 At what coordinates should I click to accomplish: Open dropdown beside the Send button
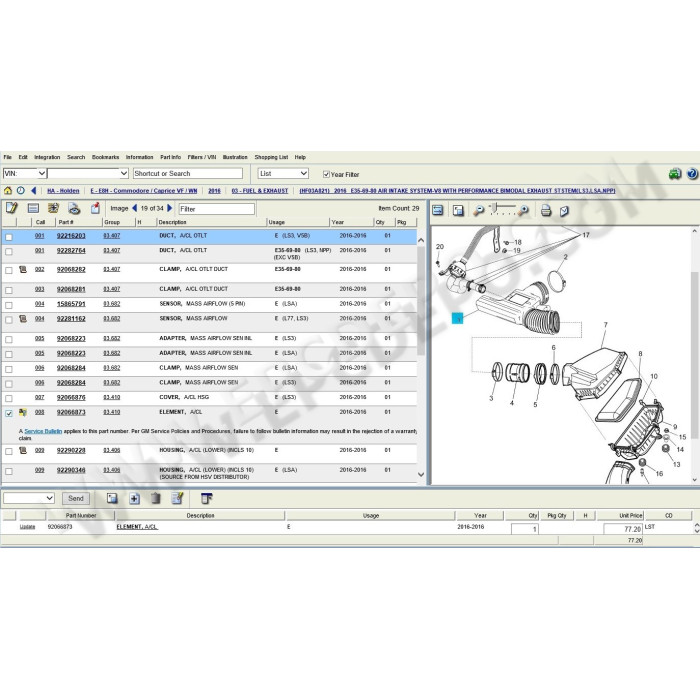point(49,498)
